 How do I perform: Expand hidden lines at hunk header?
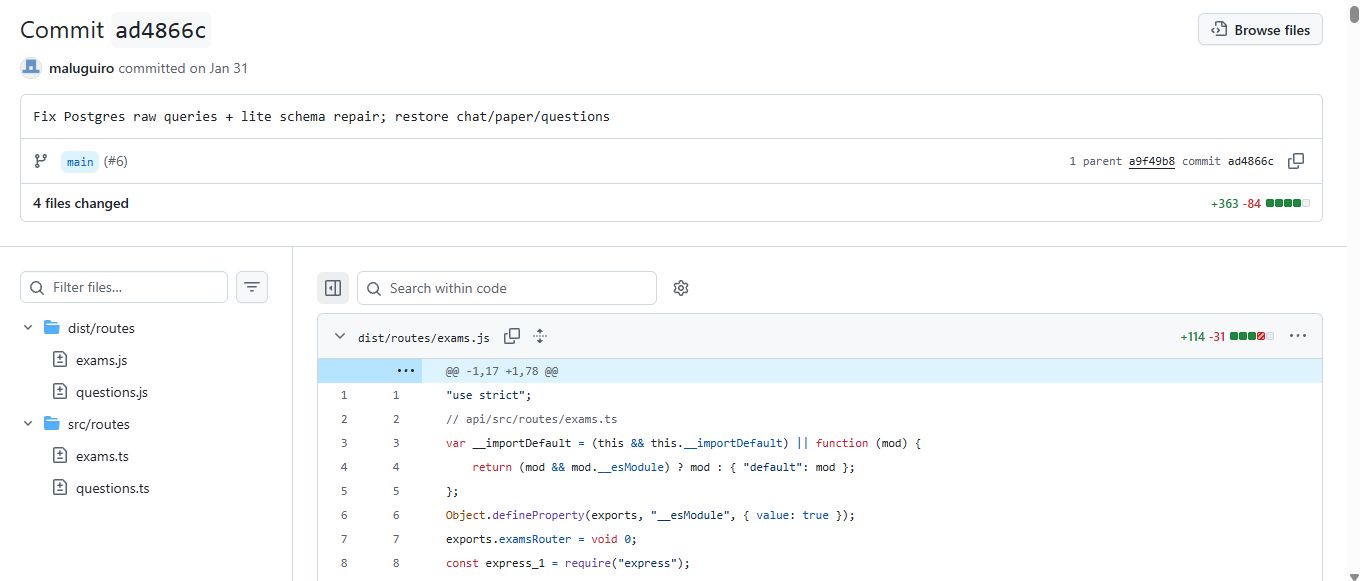click(x=405, y=370)
